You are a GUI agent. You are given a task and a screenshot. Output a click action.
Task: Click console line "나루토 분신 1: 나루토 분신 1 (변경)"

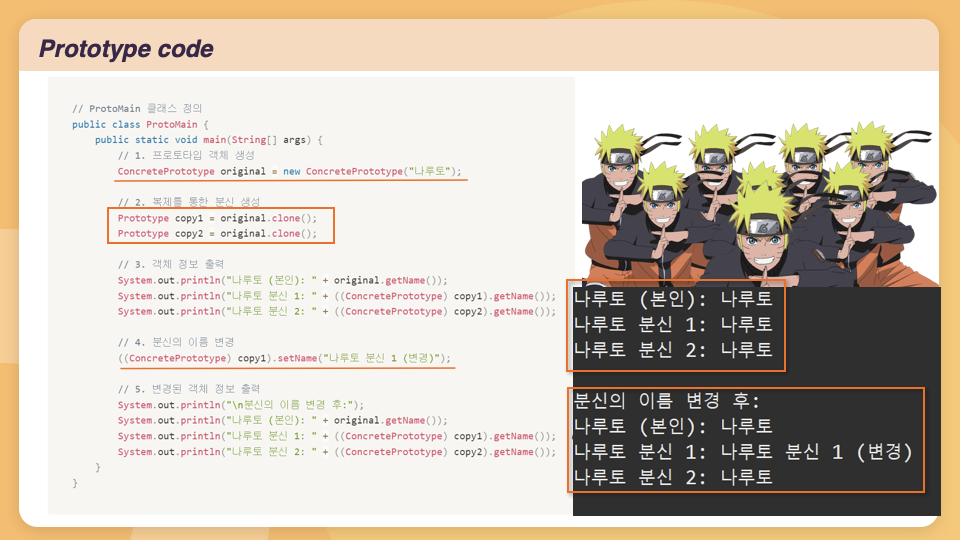click(743, 452)
